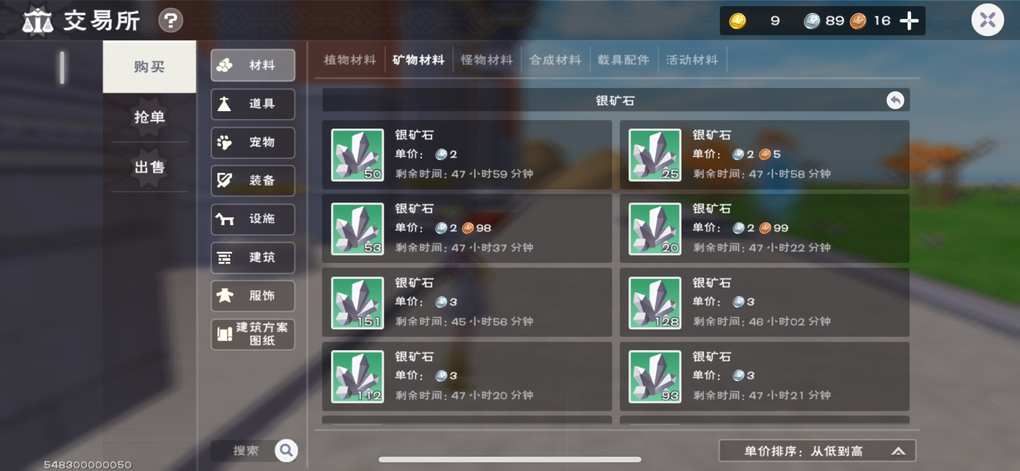Open the 植物材料 subcategory tab

coord(350,60)
